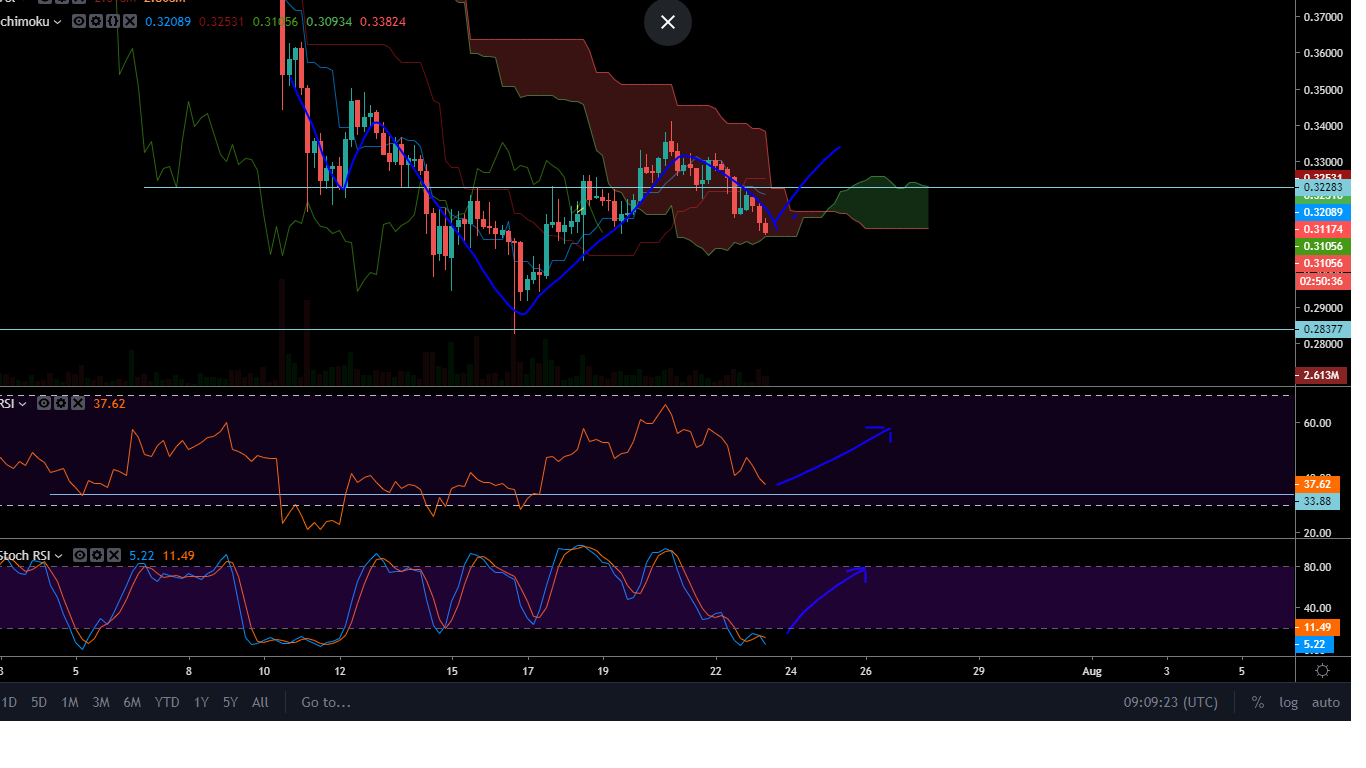Viewport: 1366px width, 768px height.
Task: Toggle logarithmic scale with log button
Action: point(1289,702)
